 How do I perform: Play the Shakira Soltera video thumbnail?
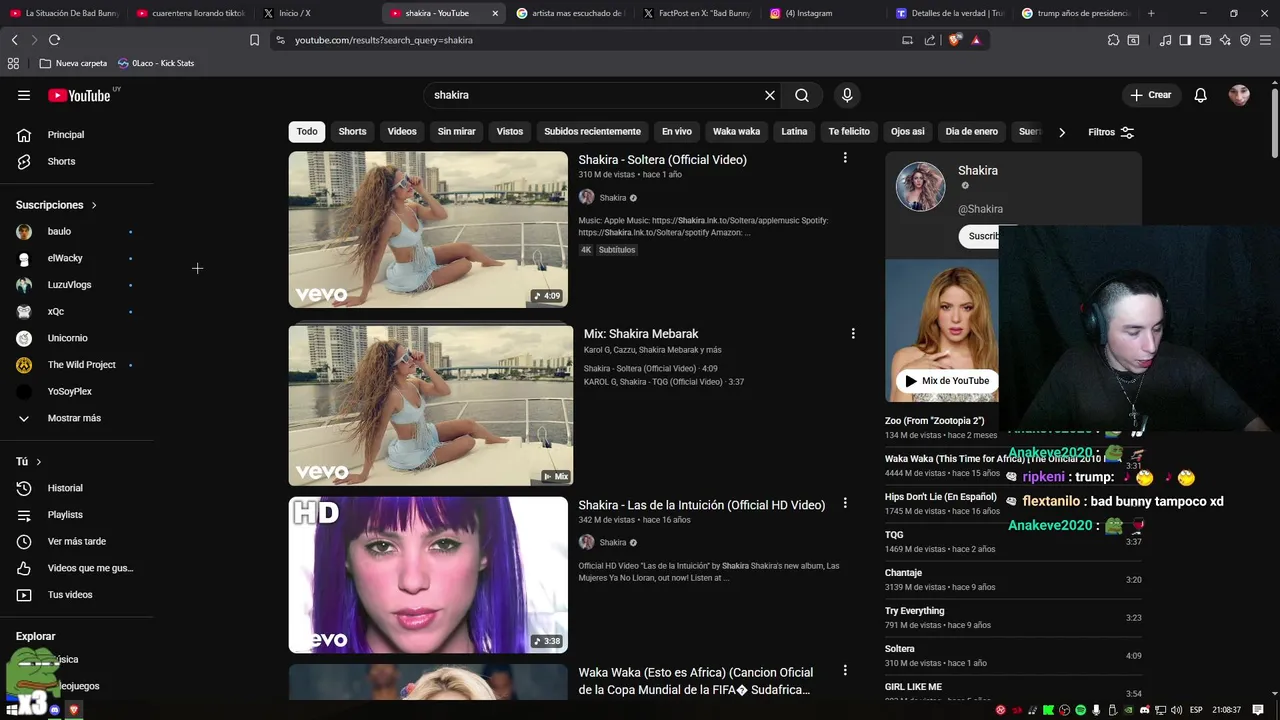click(x=428, y=230)
